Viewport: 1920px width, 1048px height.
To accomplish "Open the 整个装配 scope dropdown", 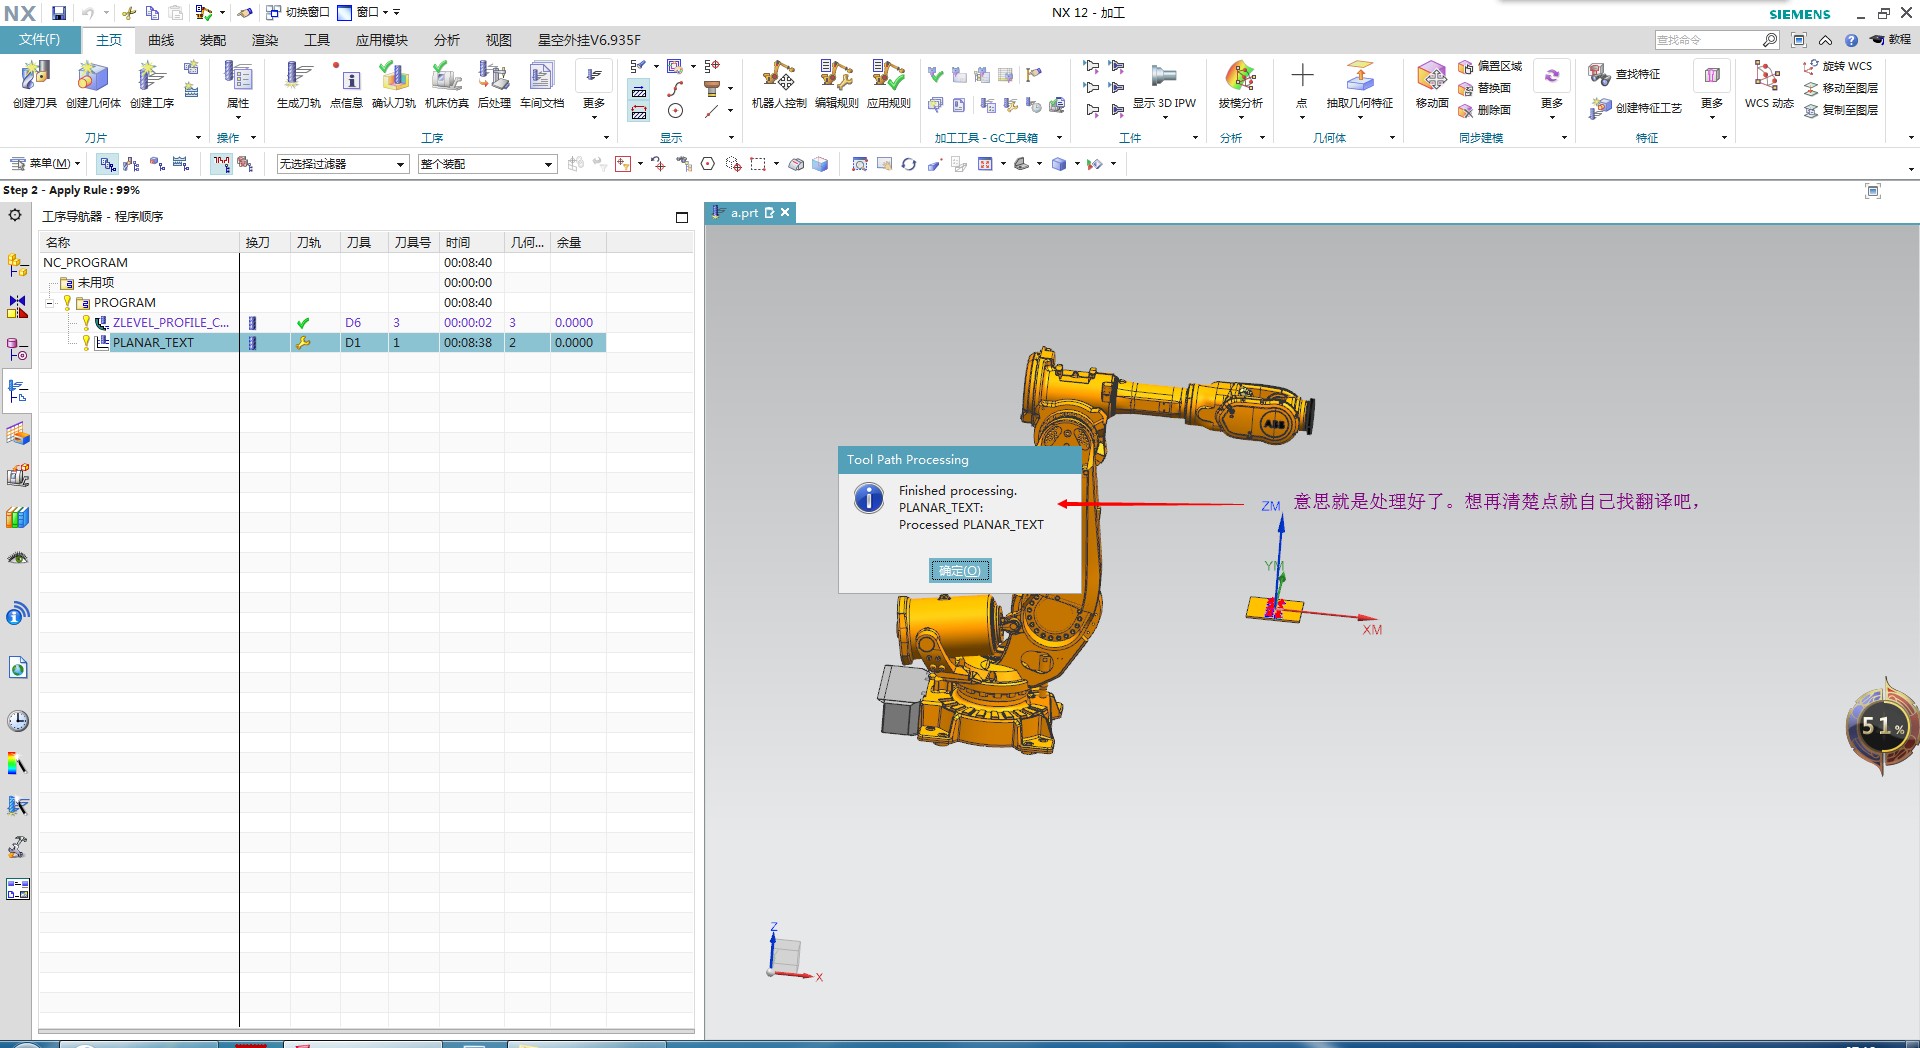I will coord(486,164).
